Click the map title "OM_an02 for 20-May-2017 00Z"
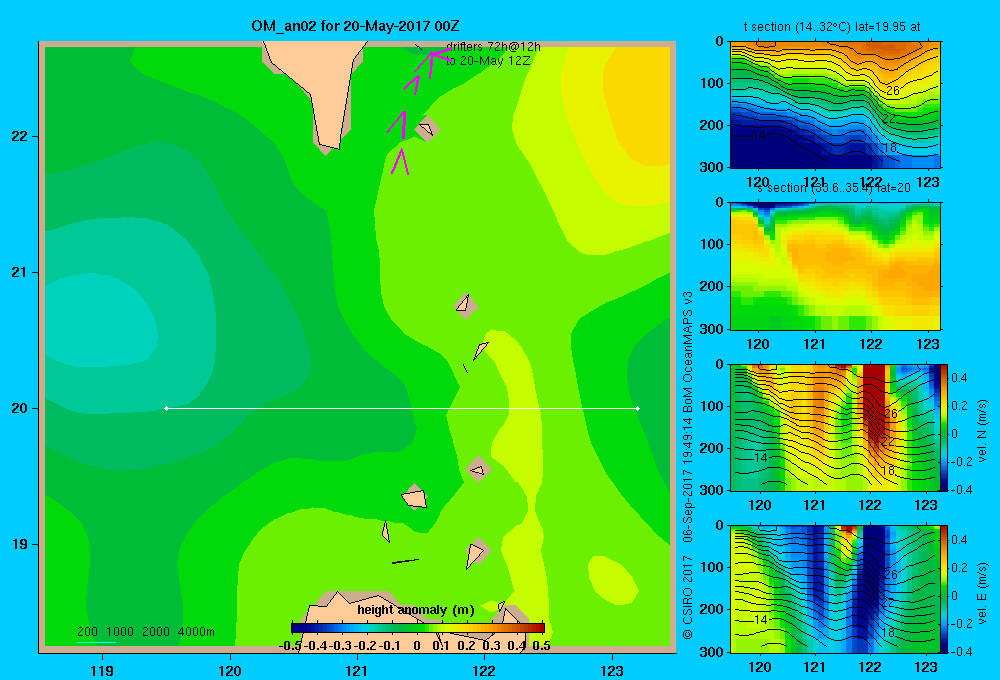 (355, 26)
